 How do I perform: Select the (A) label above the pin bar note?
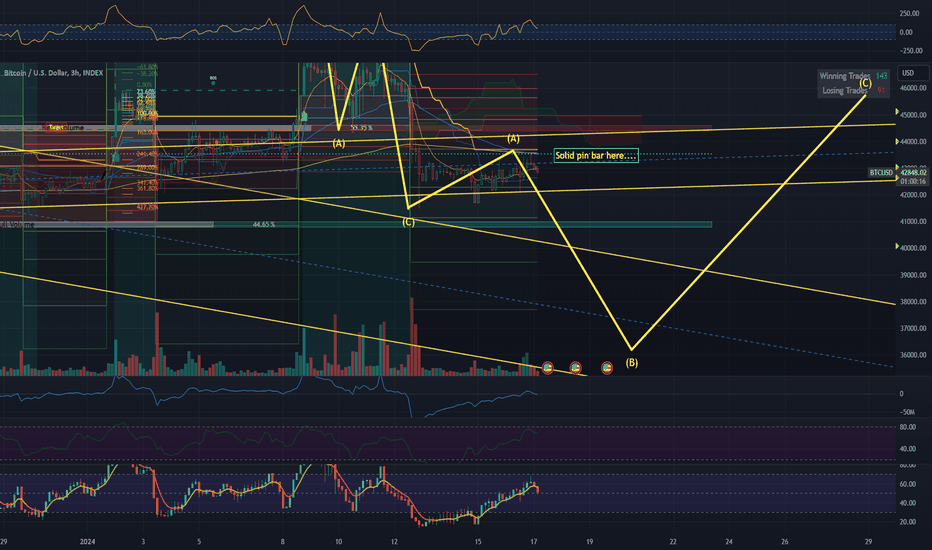(x=513, y=139)
